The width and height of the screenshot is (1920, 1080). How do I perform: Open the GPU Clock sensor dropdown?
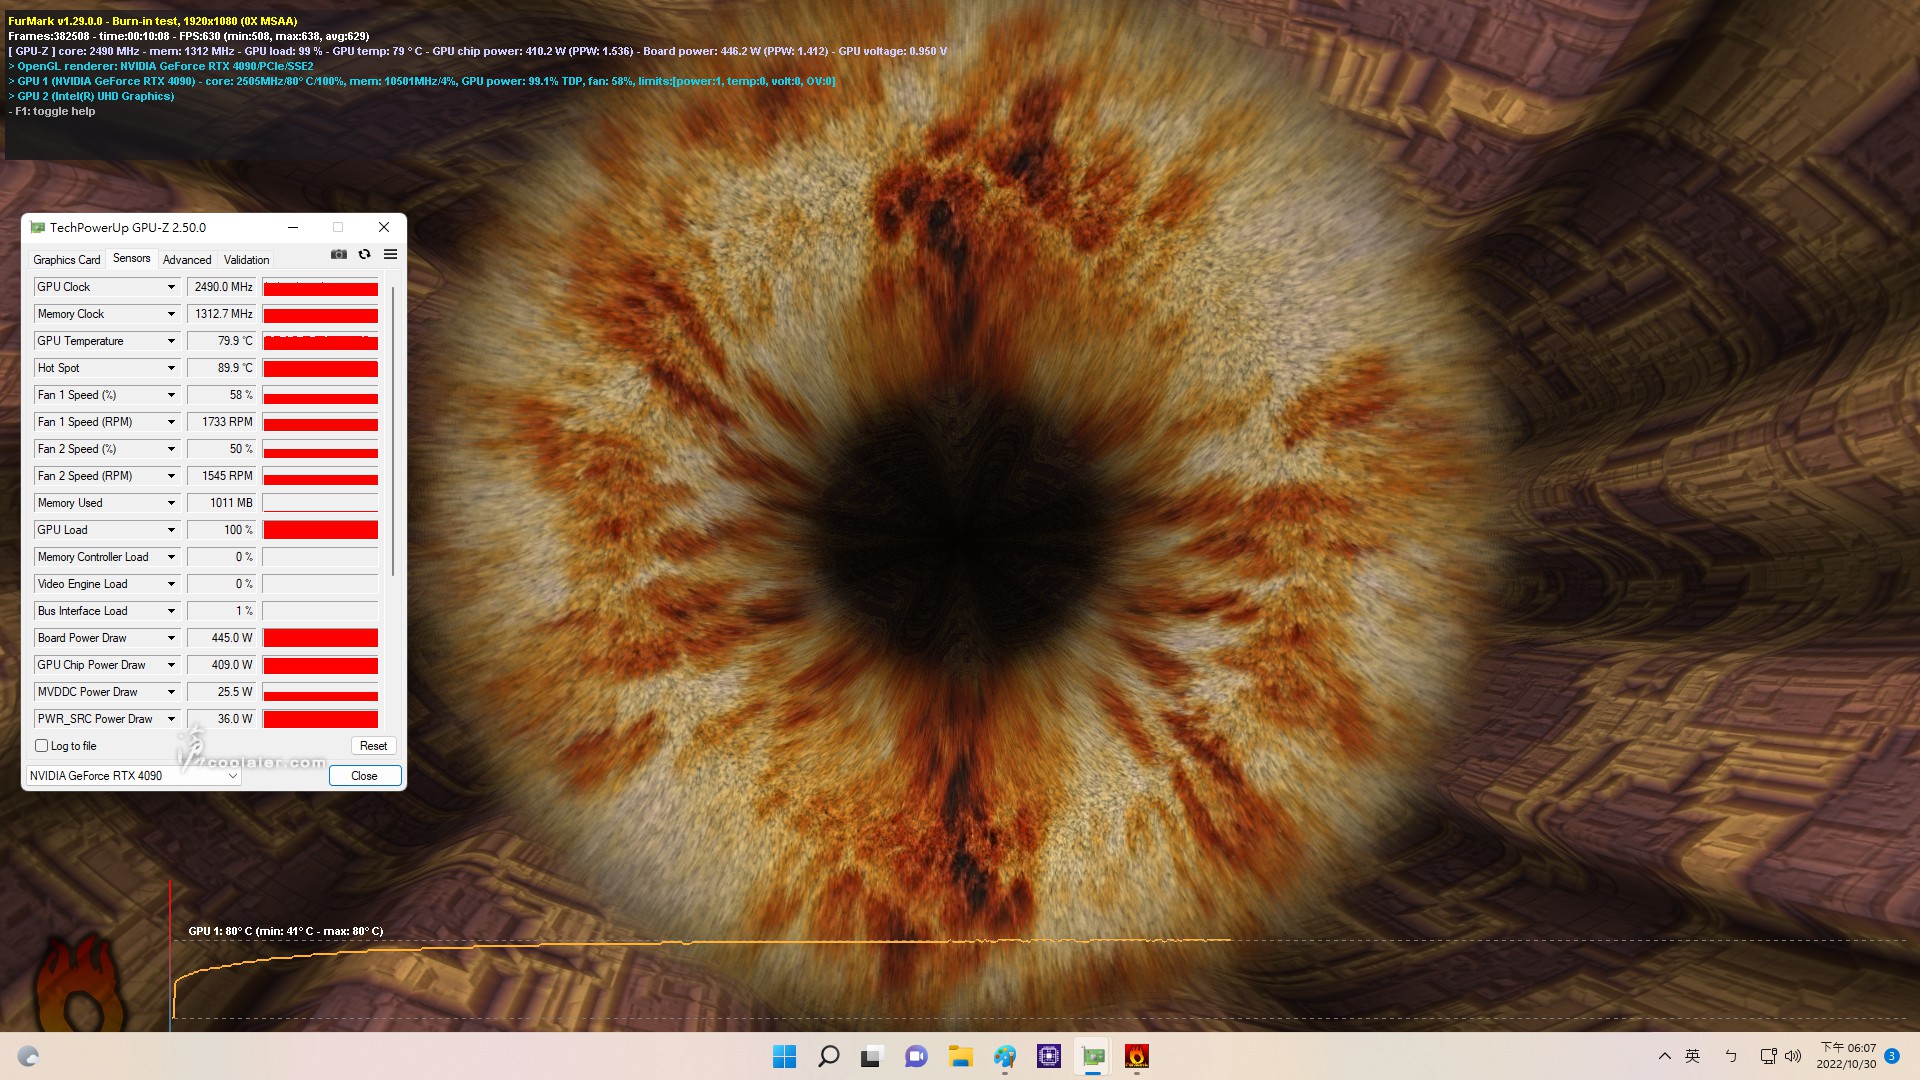click(x=171, y=287)
